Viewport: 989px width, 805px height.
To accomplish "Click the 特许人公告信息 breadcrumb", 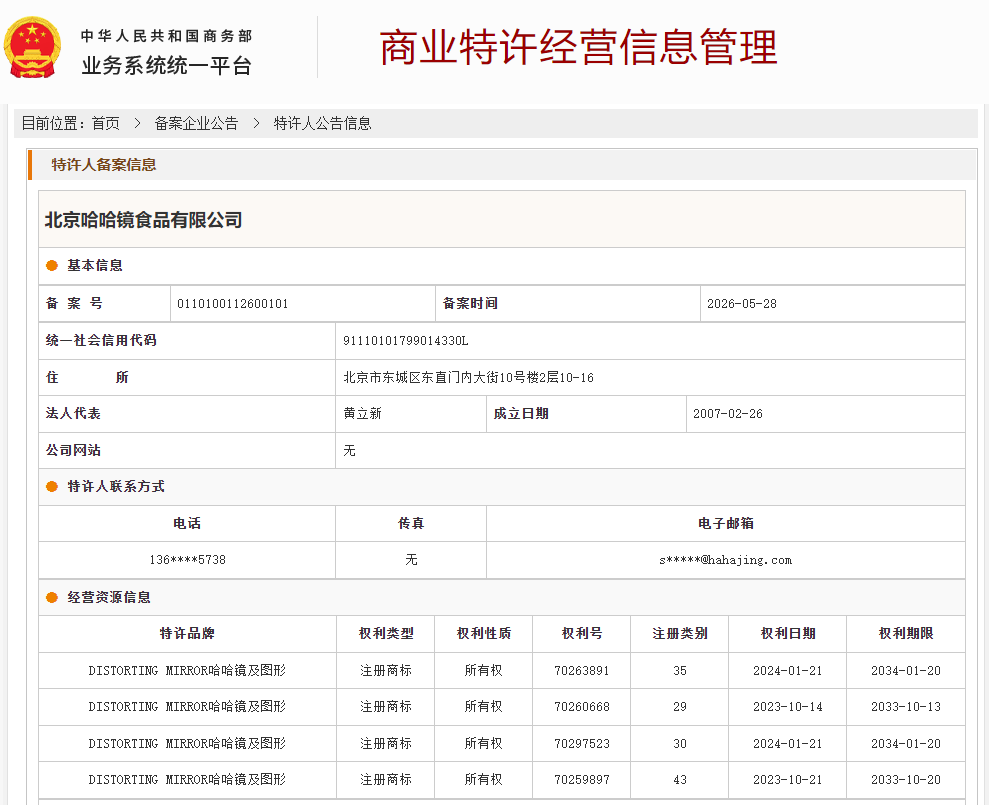I will pos(322,124).
